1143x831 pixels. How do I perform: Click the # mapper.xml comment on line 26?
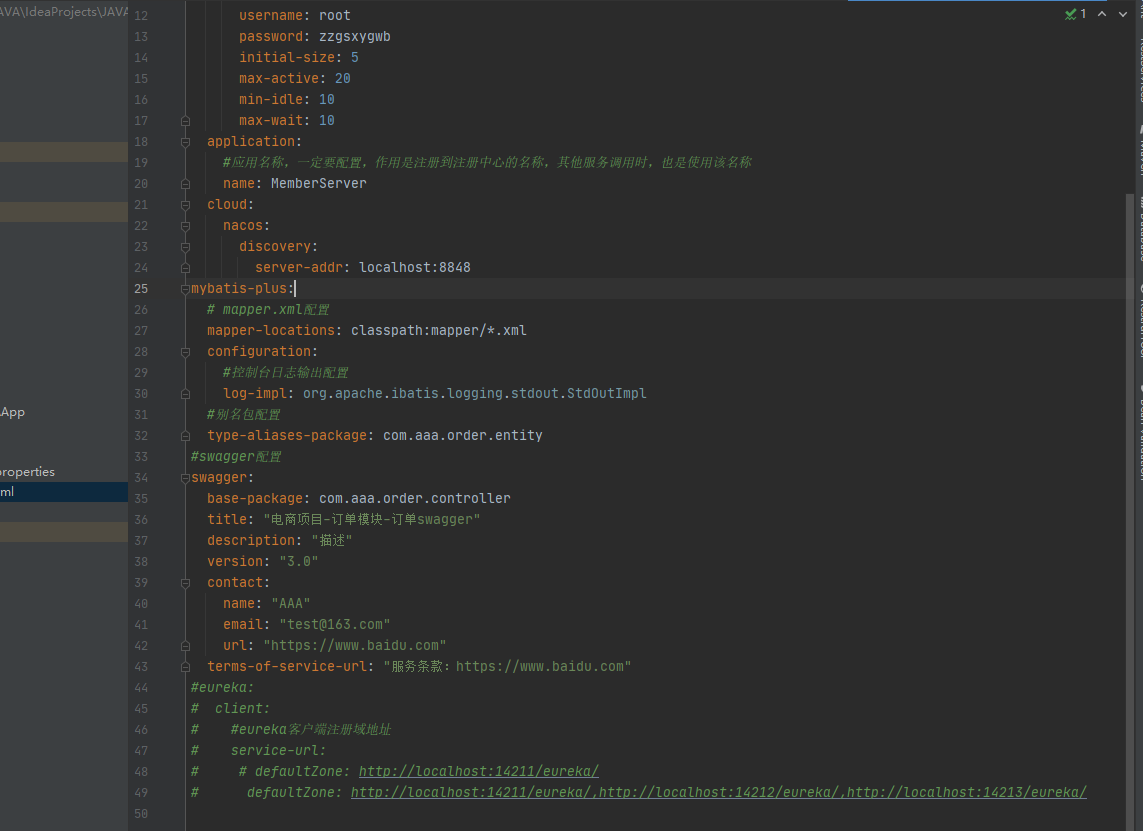click(x=268, y=310)
